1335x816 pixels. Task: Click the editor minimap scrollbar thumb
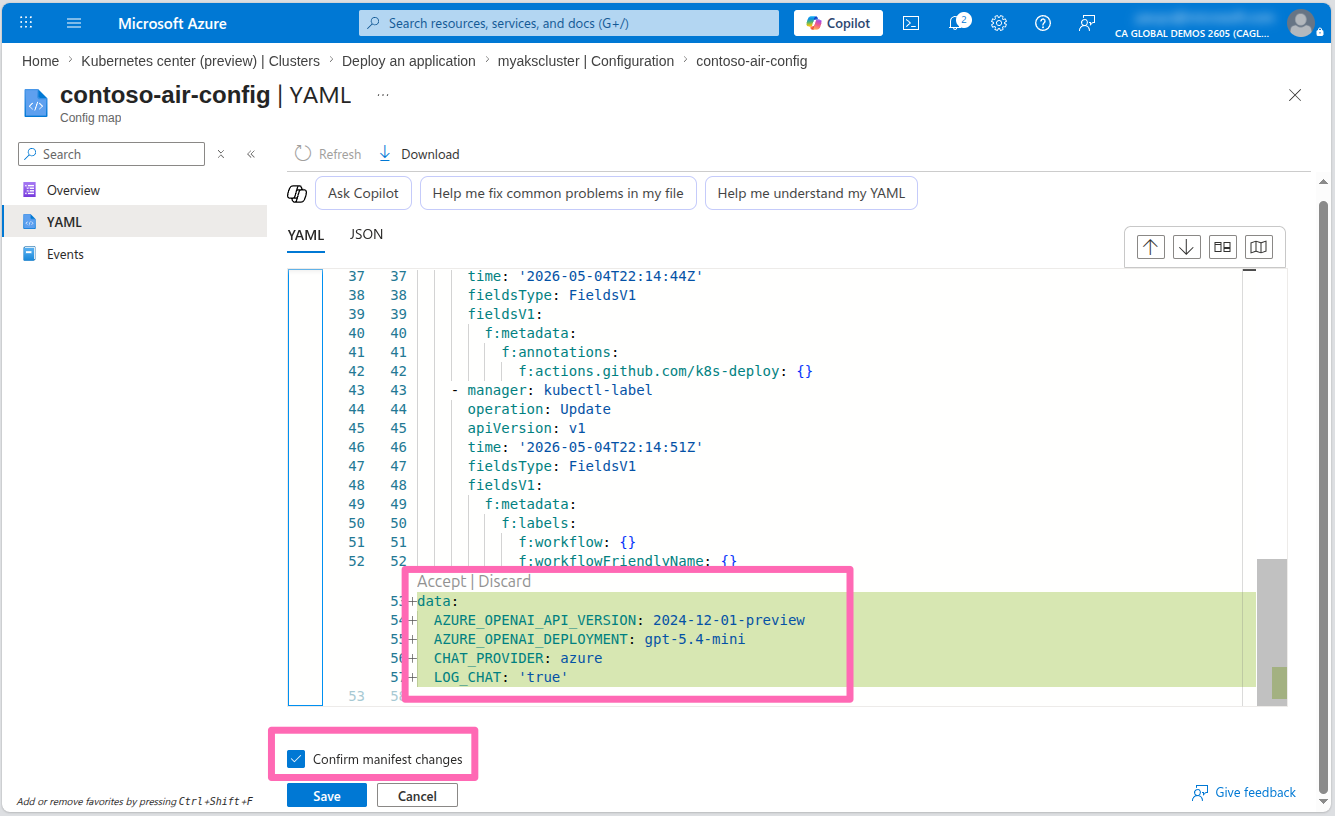tap(1271, 632)
